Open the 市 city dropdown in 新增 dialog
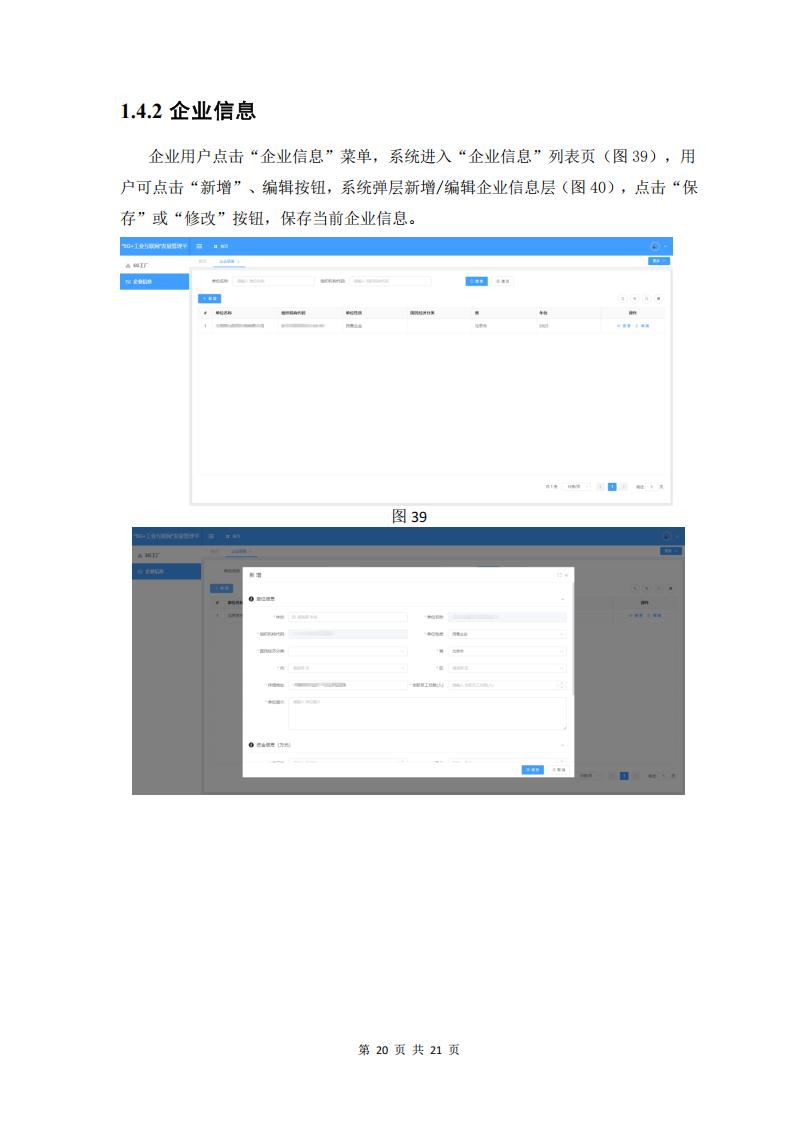794x1123 pixels. click(x=348, y=668)
